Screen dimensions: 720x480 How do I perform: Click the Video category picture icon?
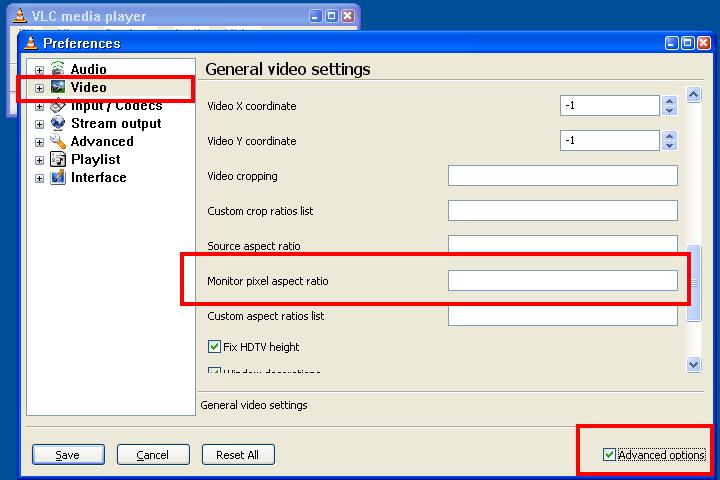tap(58, 87)
